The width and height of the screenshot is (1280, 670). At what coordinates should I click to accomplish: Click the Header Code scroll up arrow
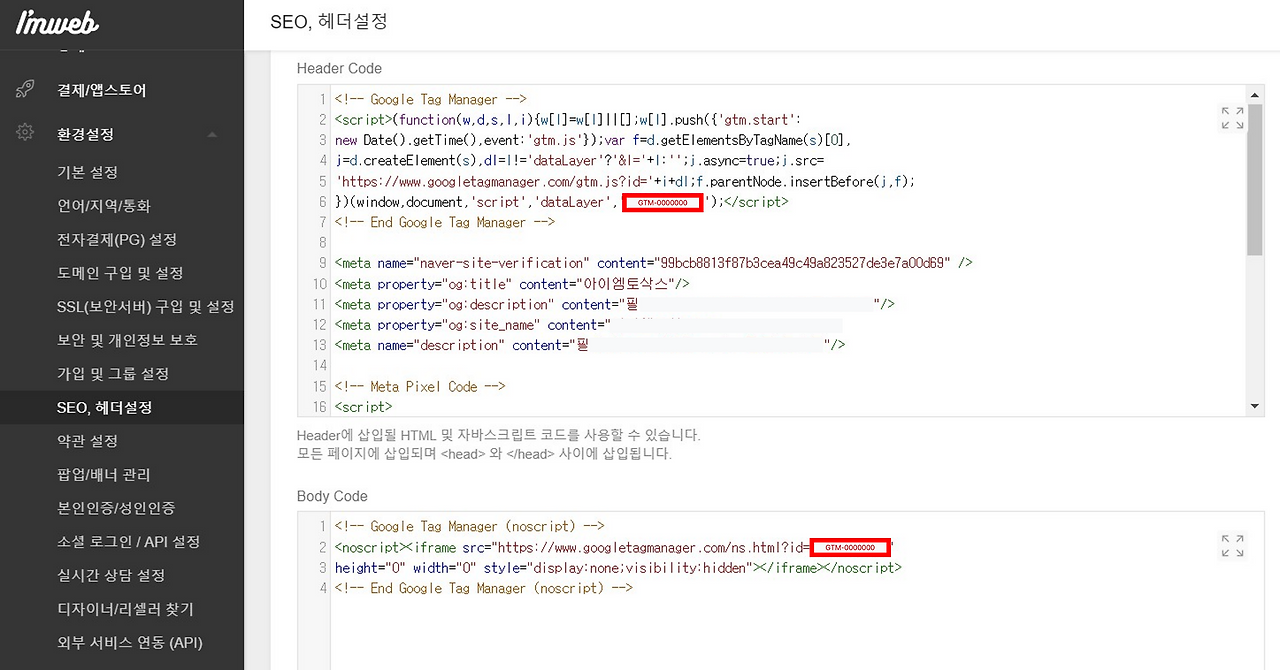[1255, 94]
